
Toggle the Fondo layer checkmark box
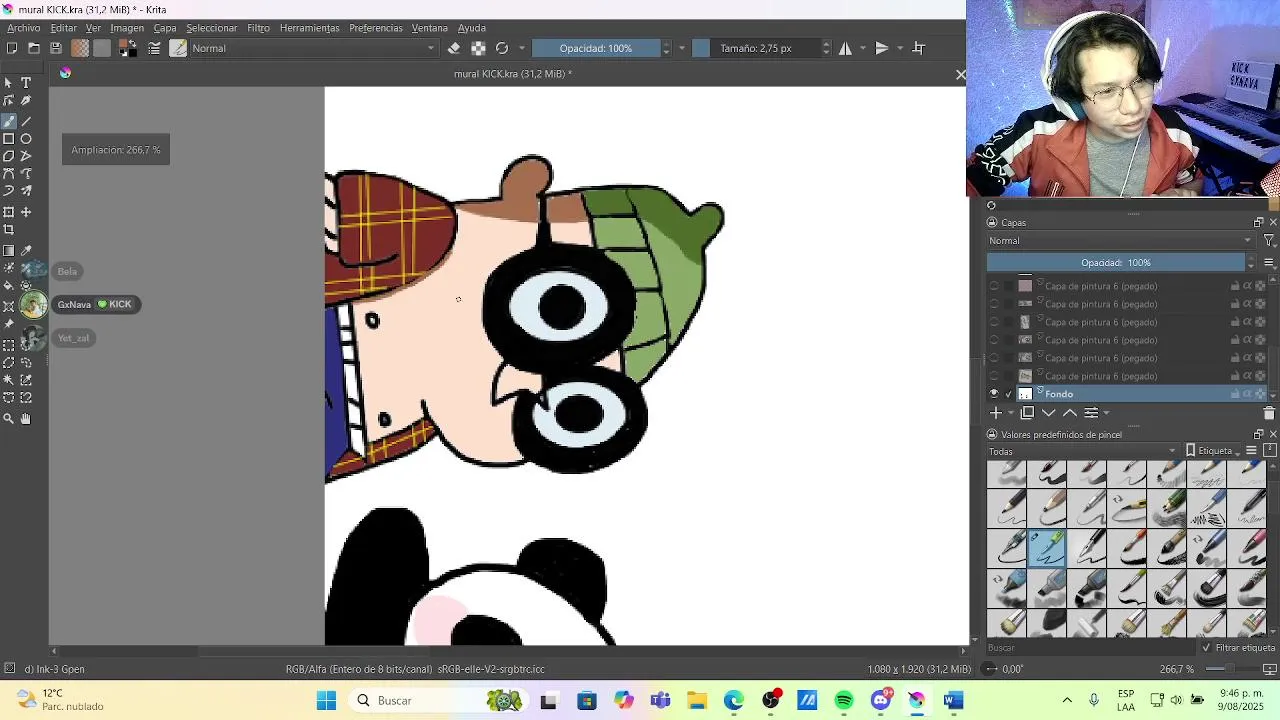pyautogui.click(x=1008, y=394)
